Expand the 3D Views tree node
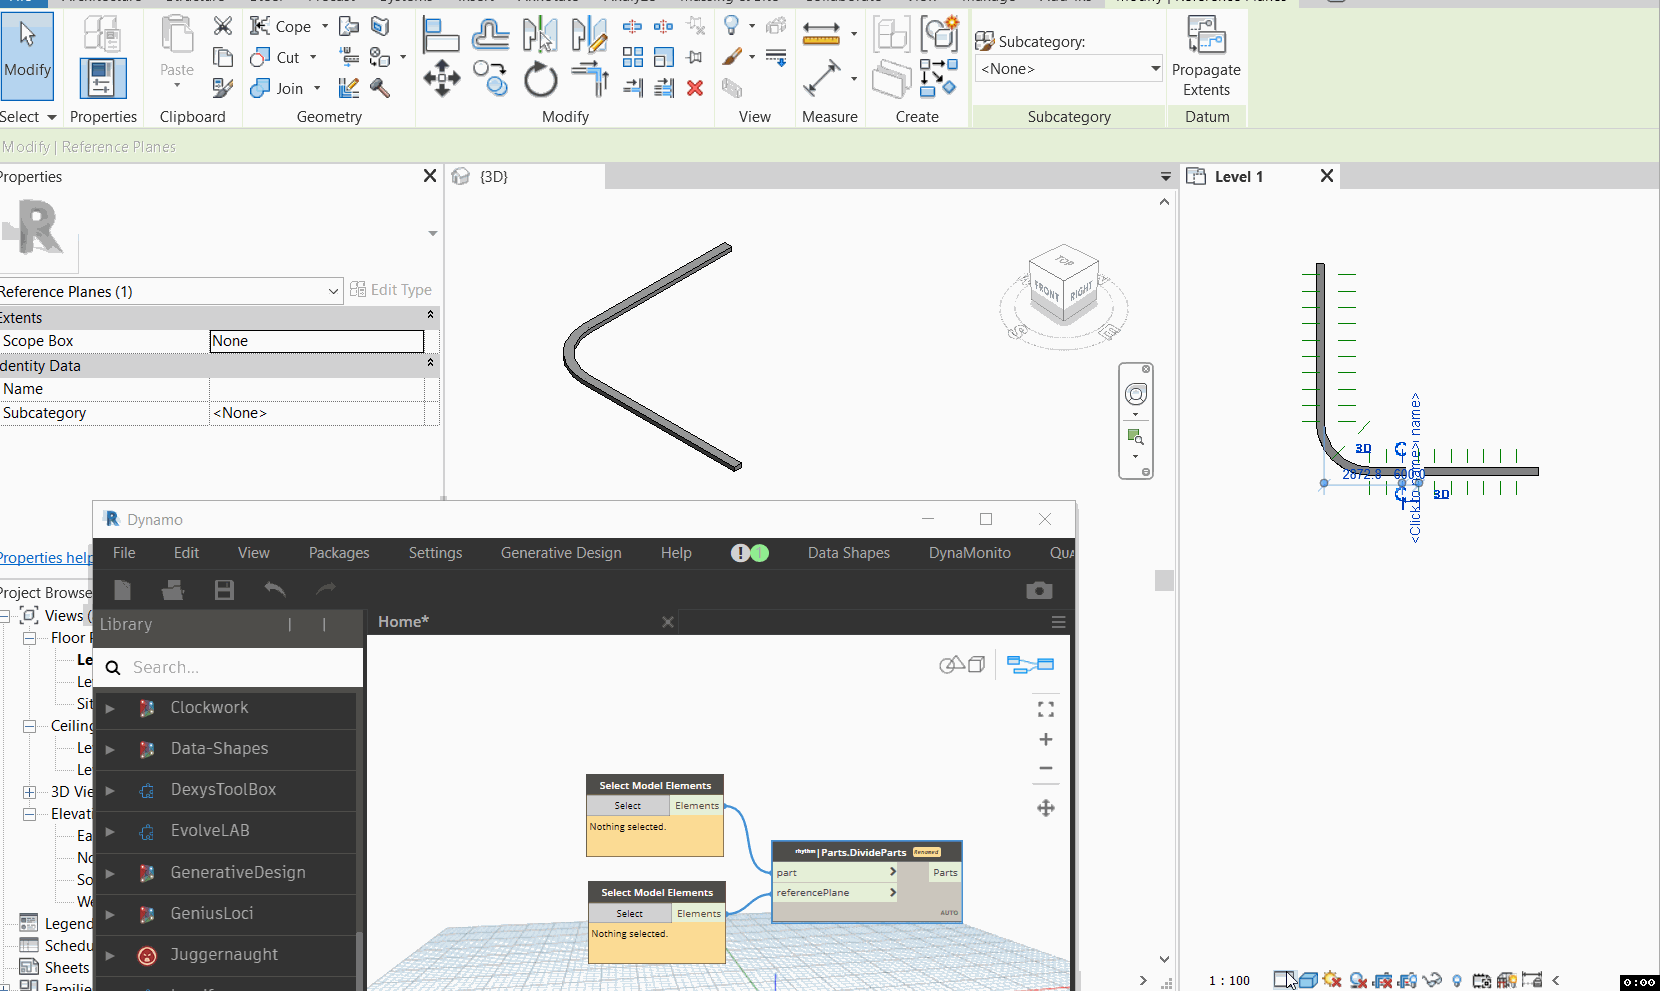Screen dimensions: 1660x991 (x=29, y=792)
